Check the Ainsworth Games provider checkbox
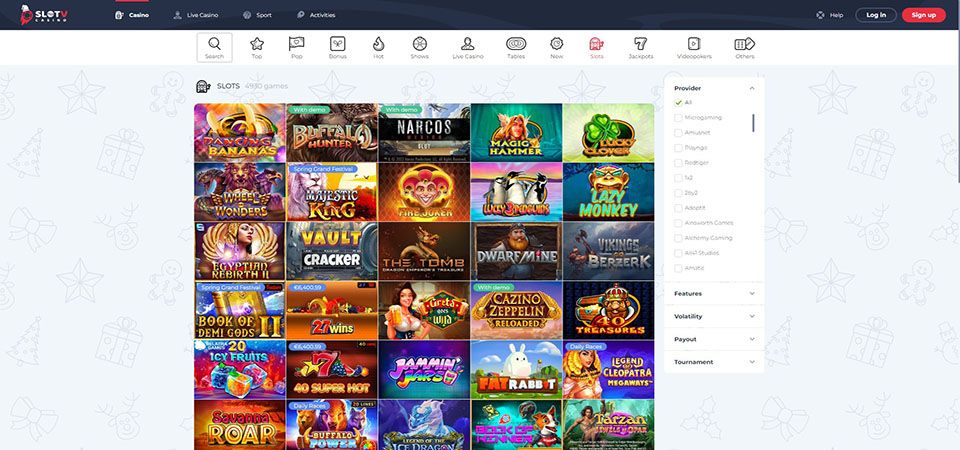 pos(678,223)
